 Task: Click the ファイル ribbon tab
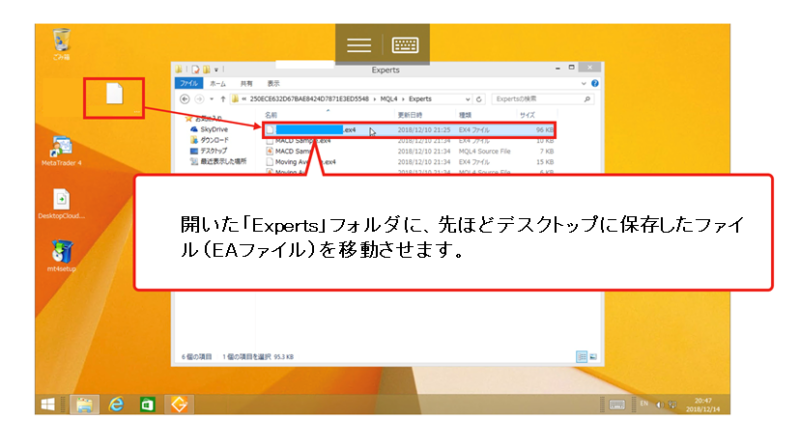189,83
